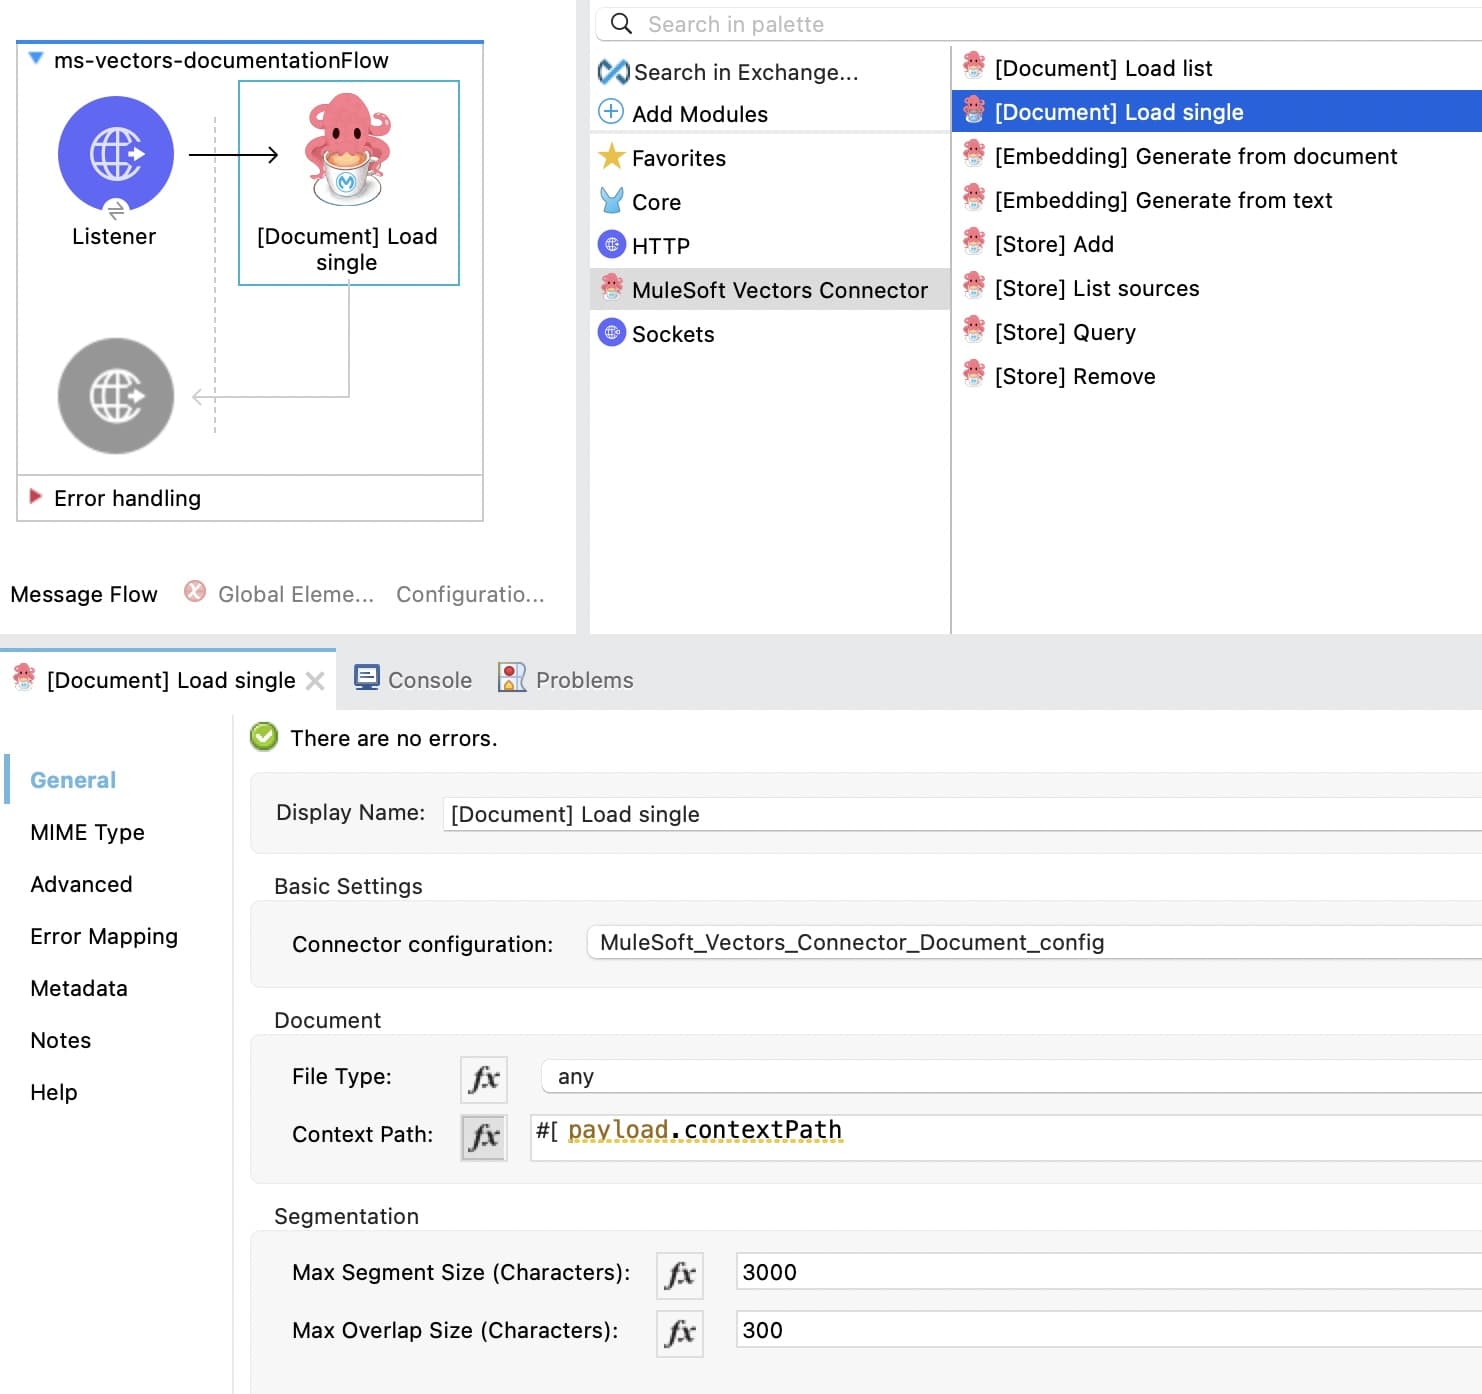The image size is (1482, 1394).
Task: Click the [Embedding] Generate from document icon
Action: tap(974, 154)
